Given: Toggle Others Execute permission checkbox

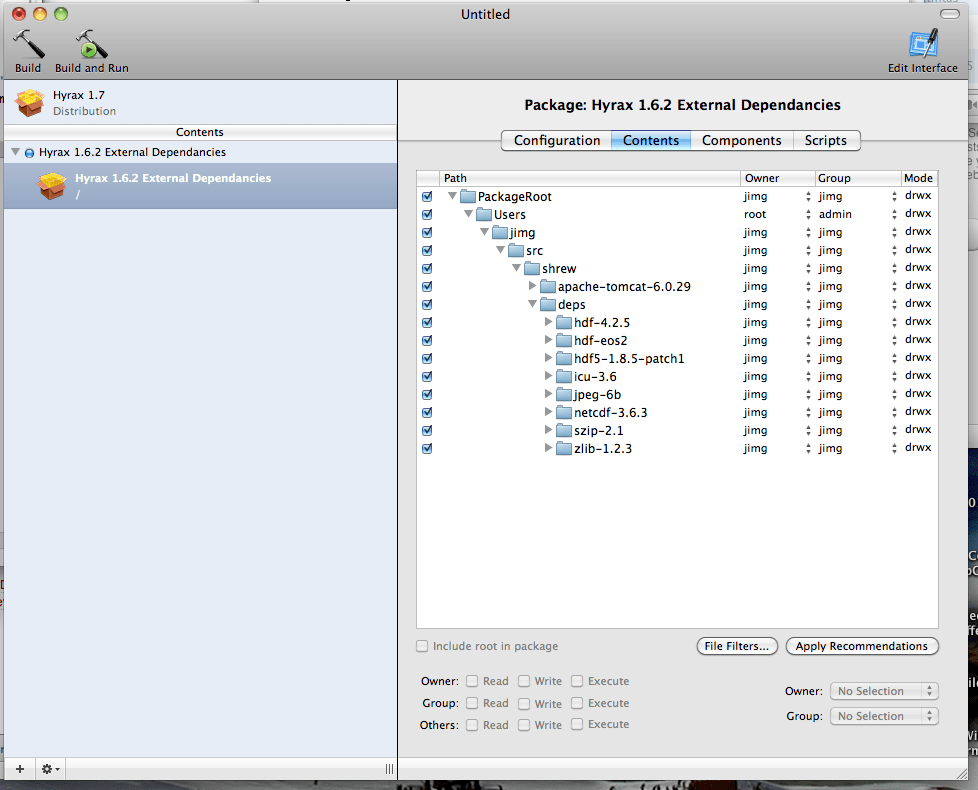Looking at the screenshot, I should 577,725.
